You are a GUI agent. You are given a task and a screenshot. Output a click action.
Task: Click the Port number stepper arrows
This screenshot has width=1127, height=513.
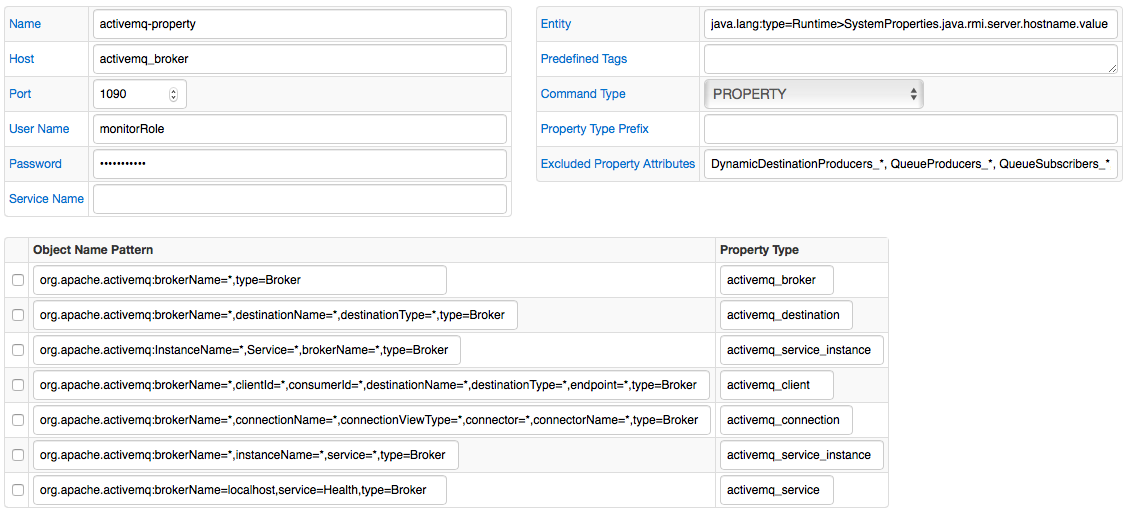tap(173, 94)
